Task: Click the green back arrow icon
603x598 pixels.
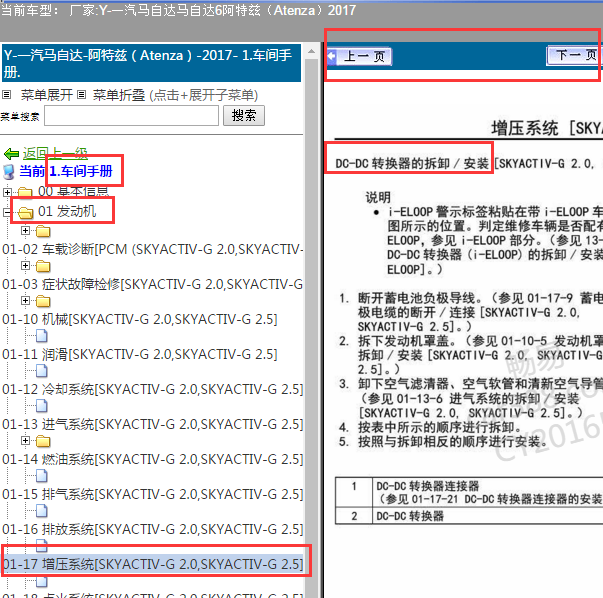Action: tap(11, 154)
